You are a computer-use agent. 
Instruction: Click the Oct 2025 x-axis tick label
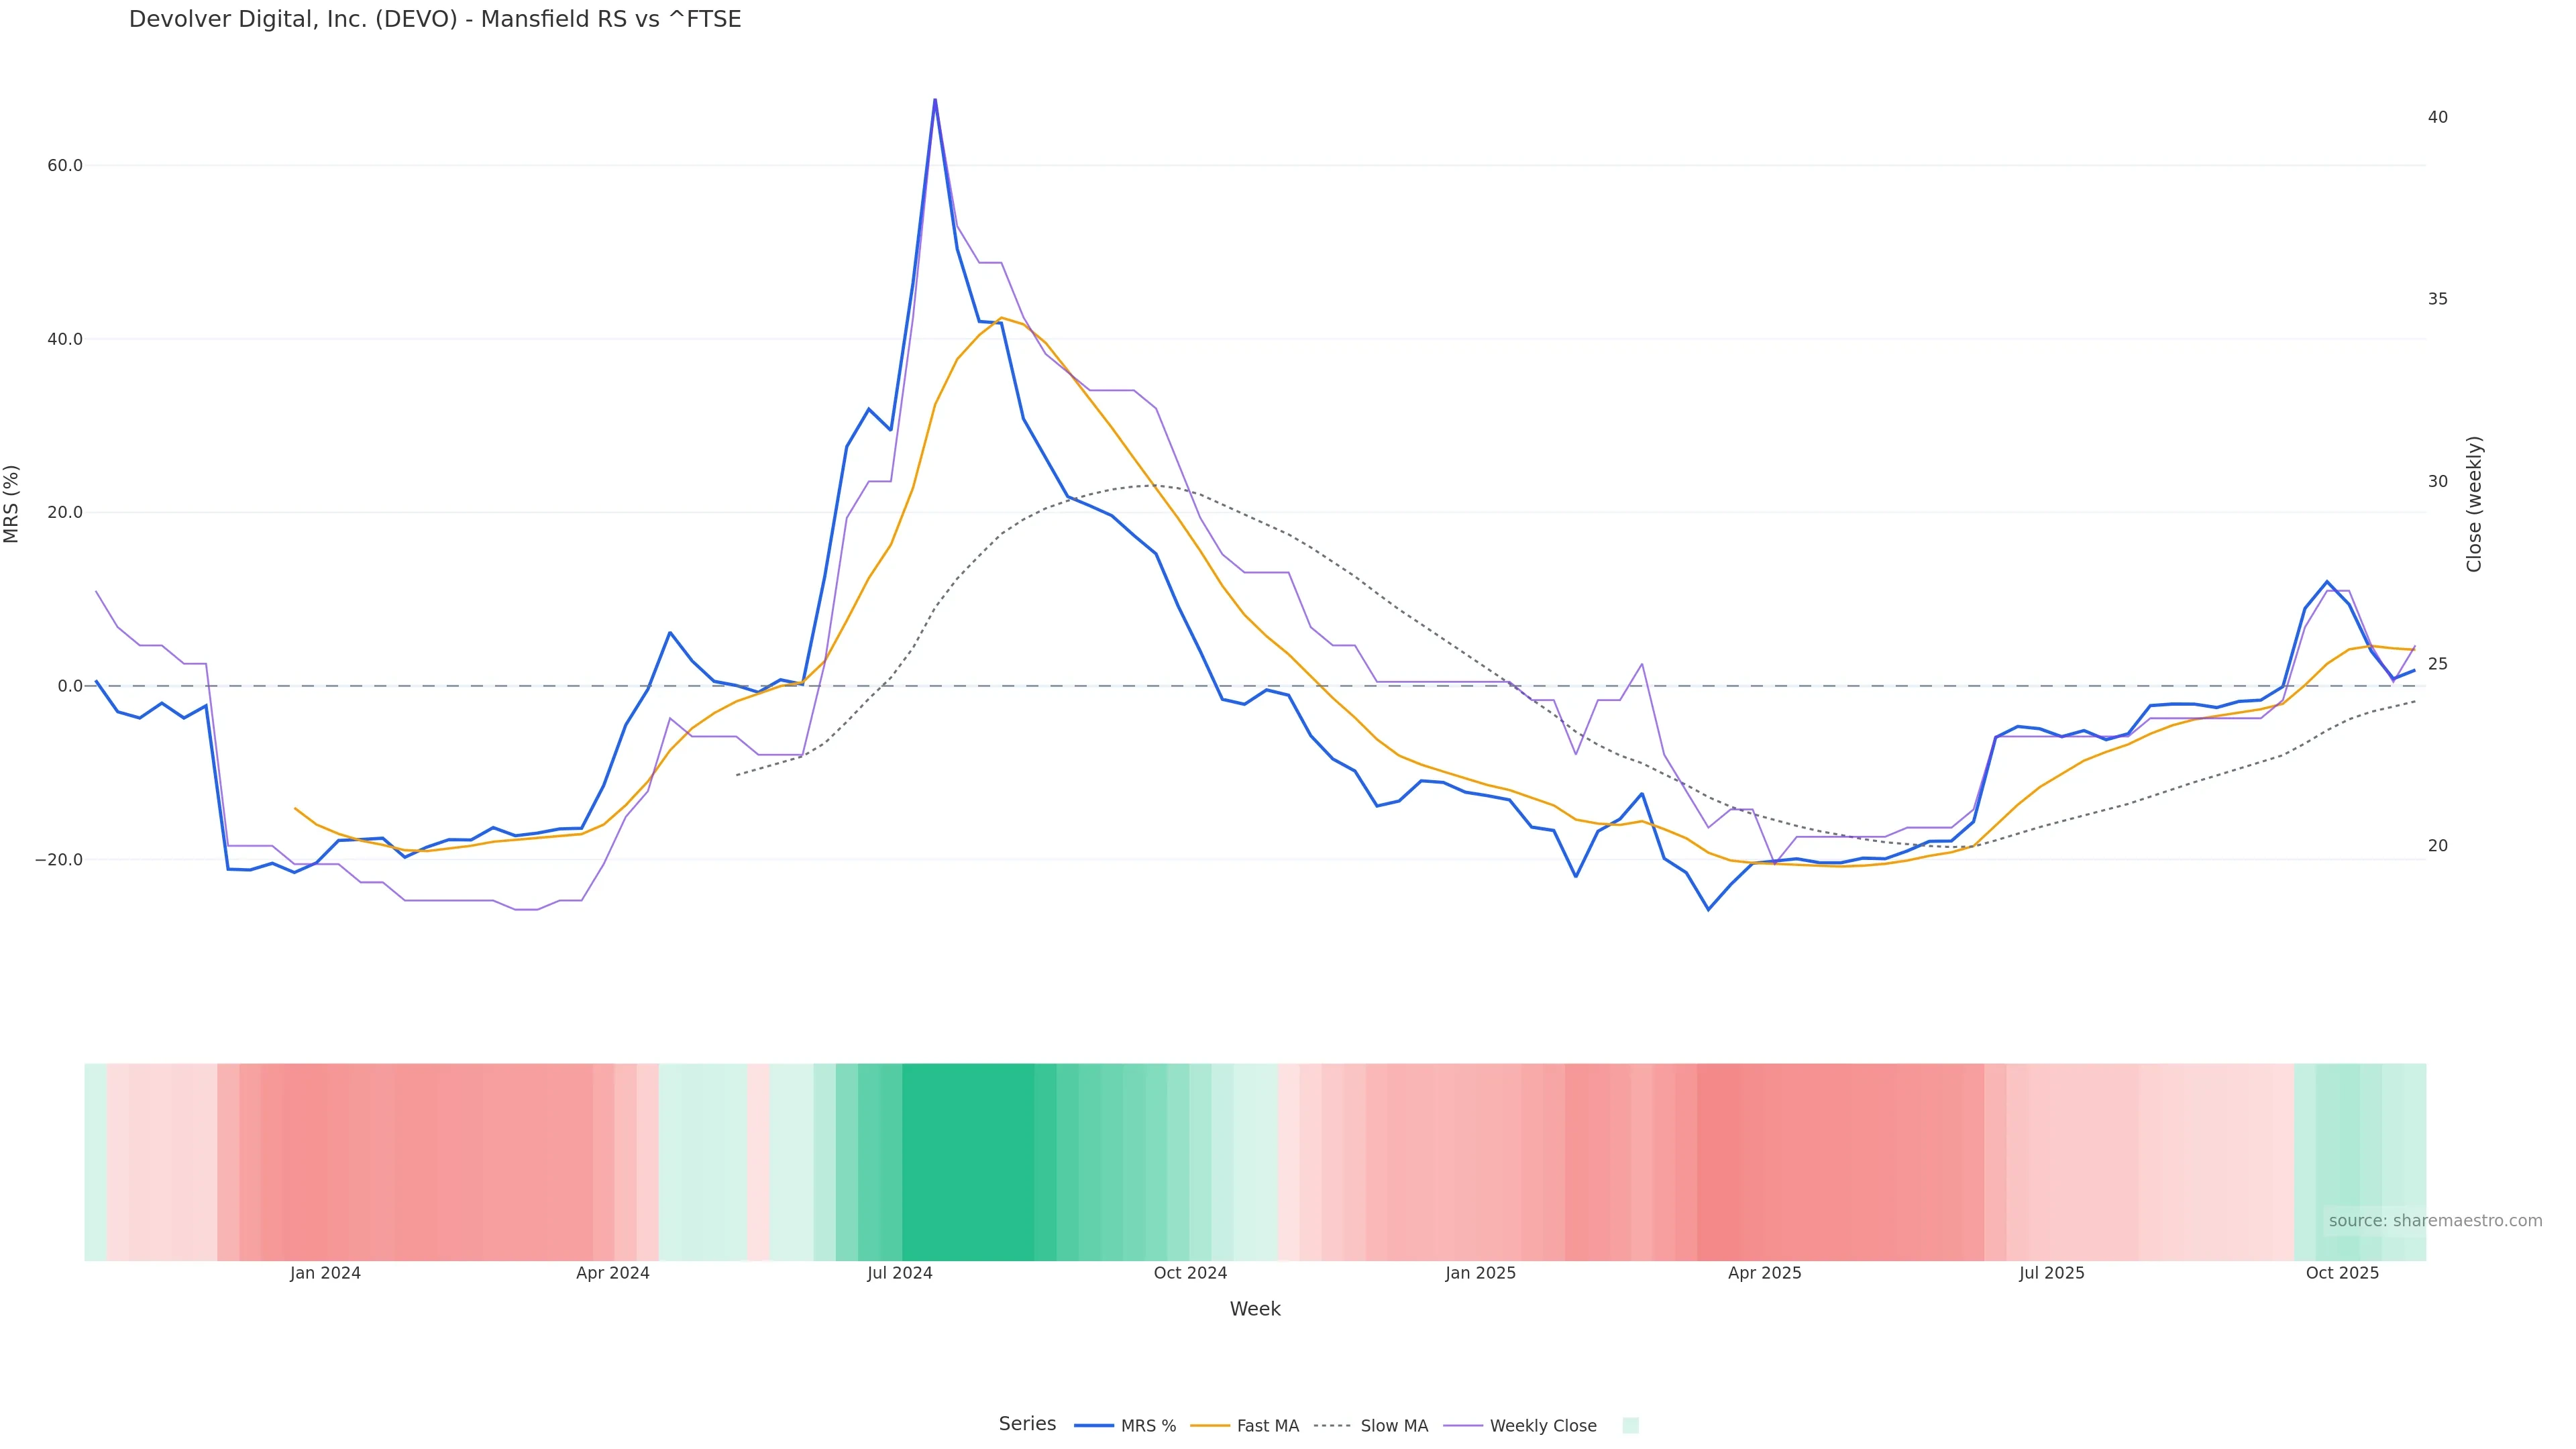coord(2342,1273)
